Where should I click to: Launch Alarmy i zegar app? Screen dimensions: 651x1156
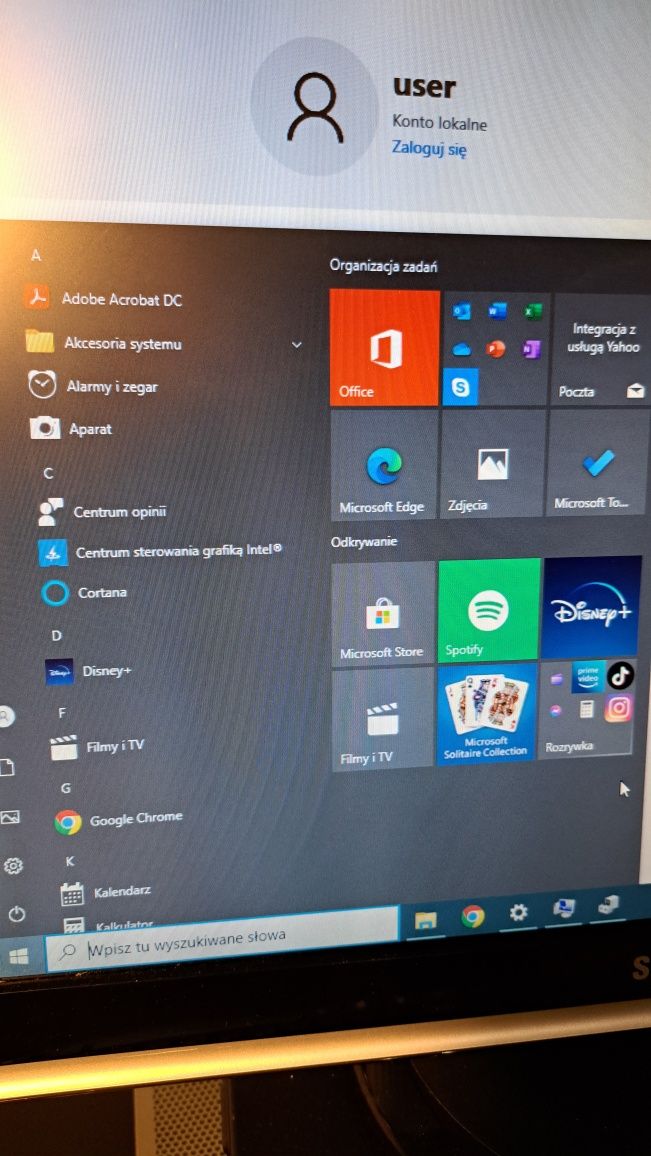coord(93,386)
